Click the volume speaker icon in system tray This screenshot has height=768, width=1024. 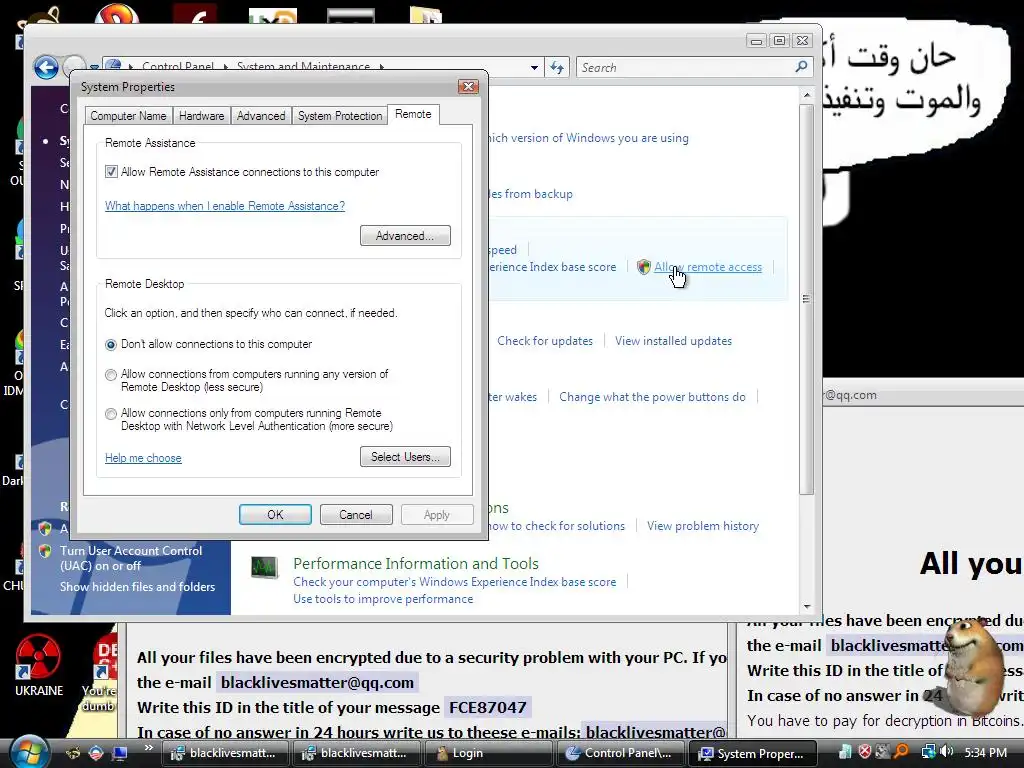[947, 752]
